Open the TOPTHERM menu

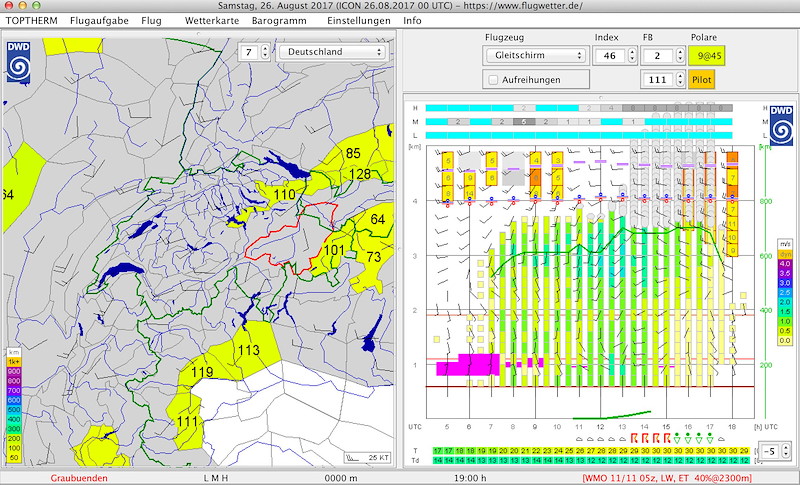(x=32, y=21)
